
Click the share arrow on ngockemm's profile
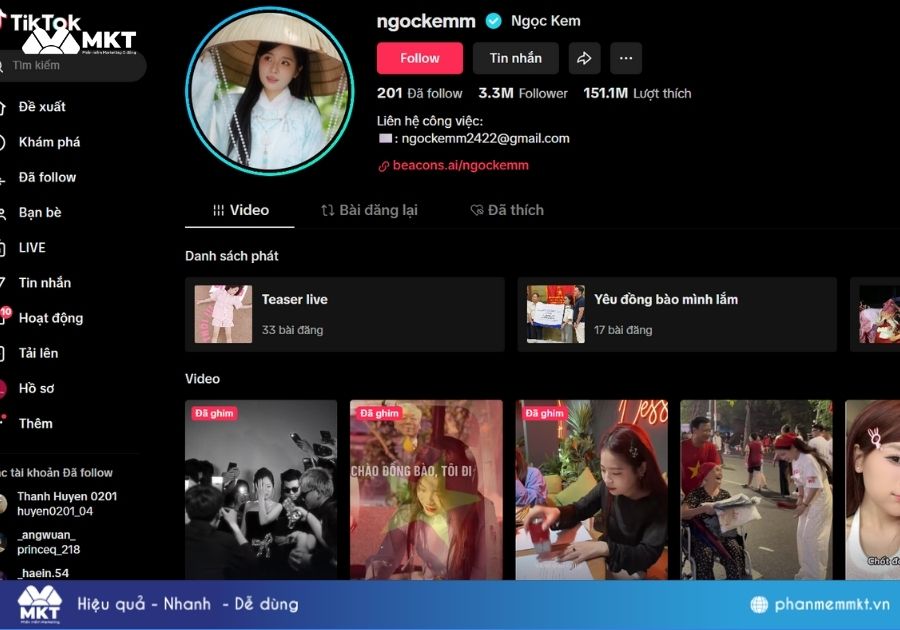[585, 58]
